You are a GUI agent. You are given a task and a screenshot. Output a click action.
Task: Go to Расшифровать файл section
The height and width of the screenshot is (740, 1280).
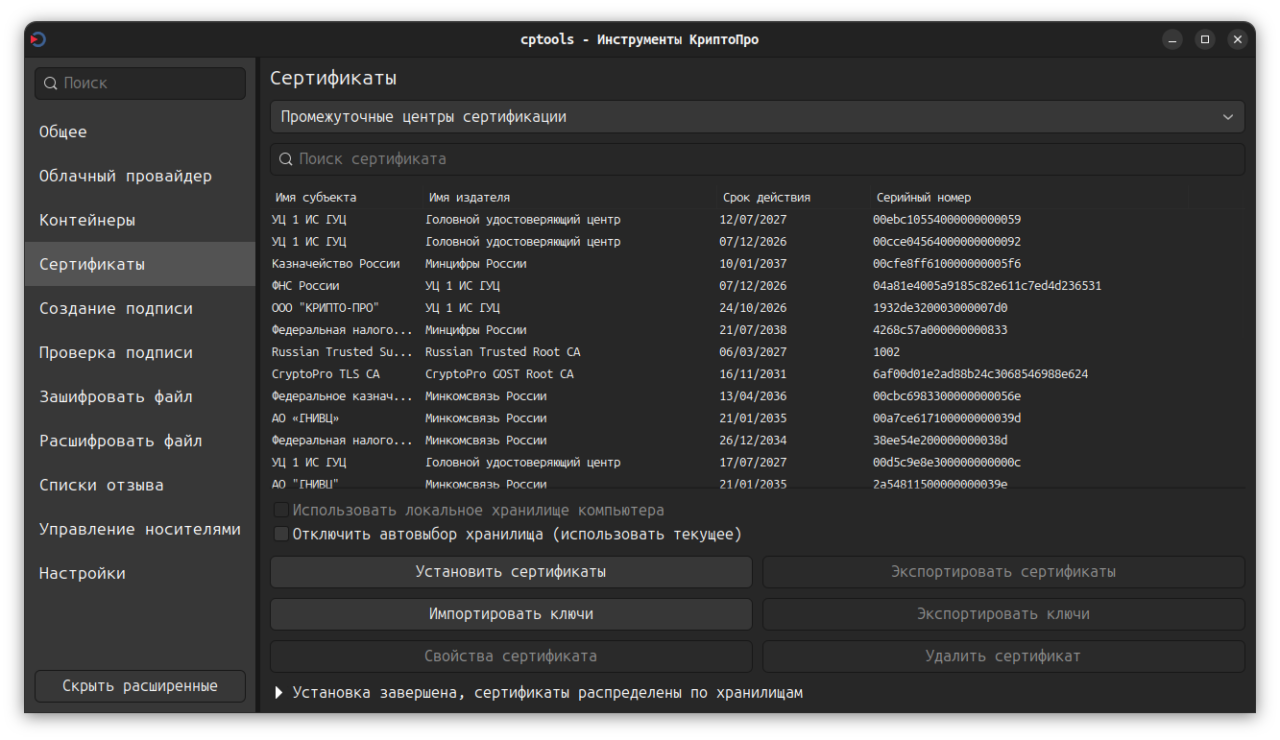coord(140,440)
